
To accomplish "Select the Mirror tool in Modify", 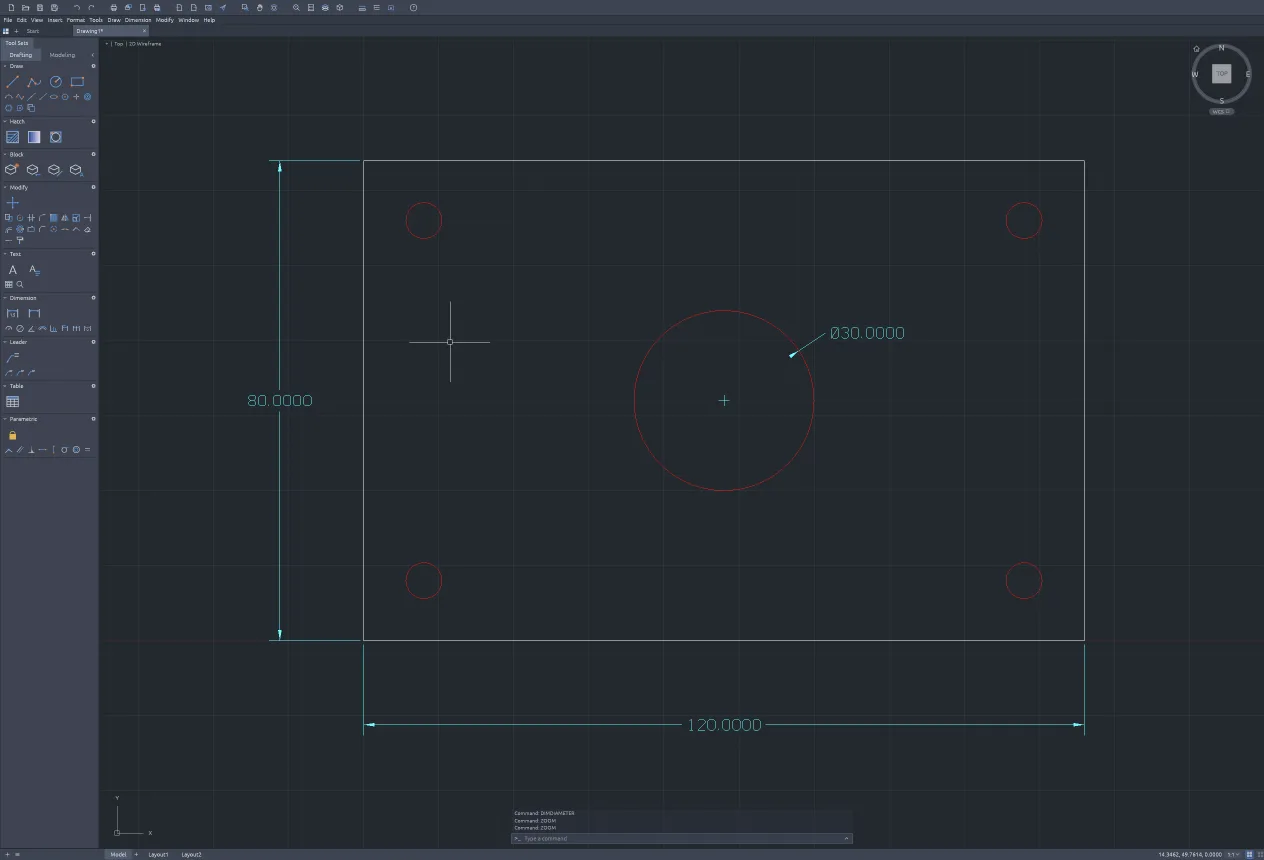I will (65, 217).
